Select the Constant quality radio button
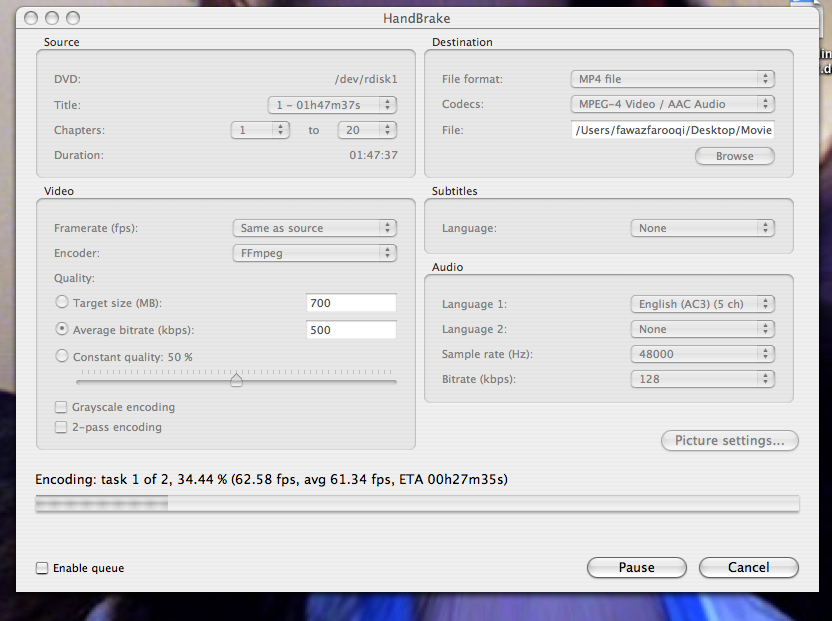 click(62, 356)
